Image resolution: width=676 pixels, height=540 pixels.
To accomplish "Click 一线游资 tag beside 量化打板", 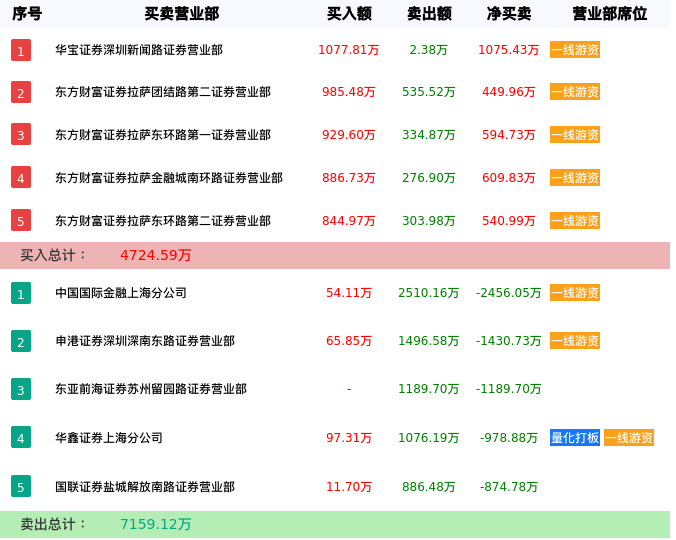I will point(629,437).
